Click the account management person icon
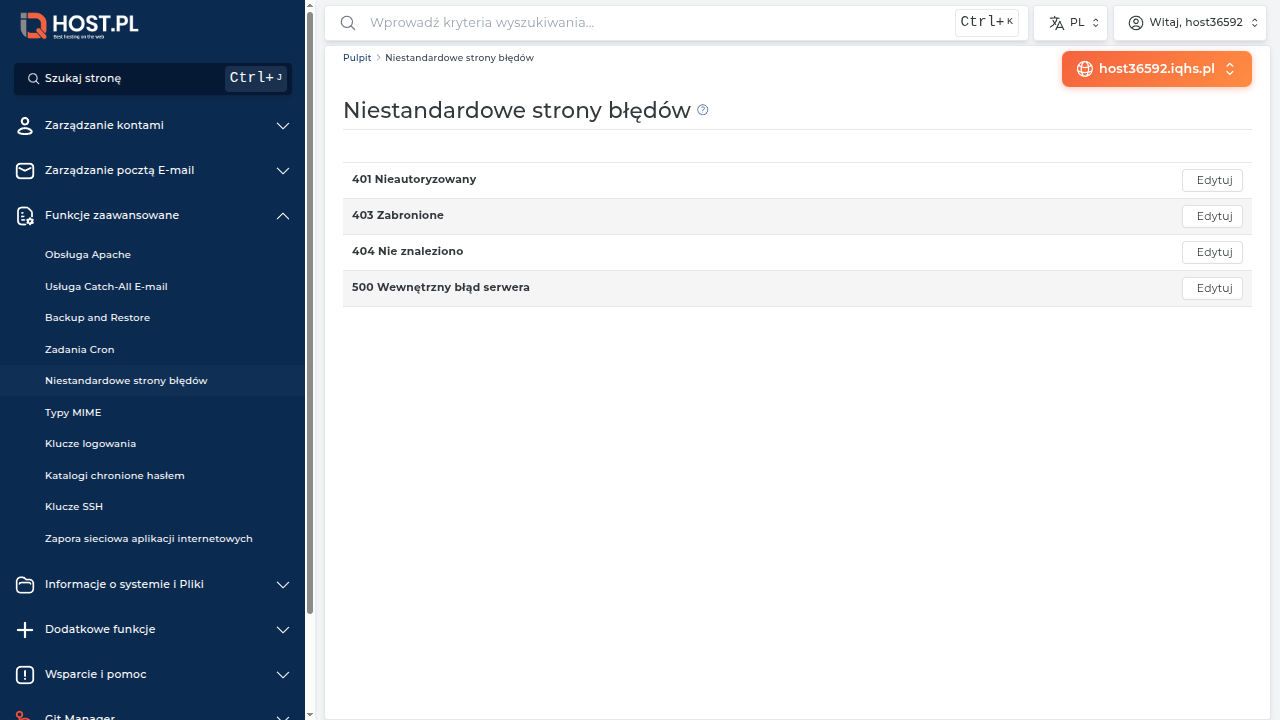The image size is (1280, 720). click(25, 126)
